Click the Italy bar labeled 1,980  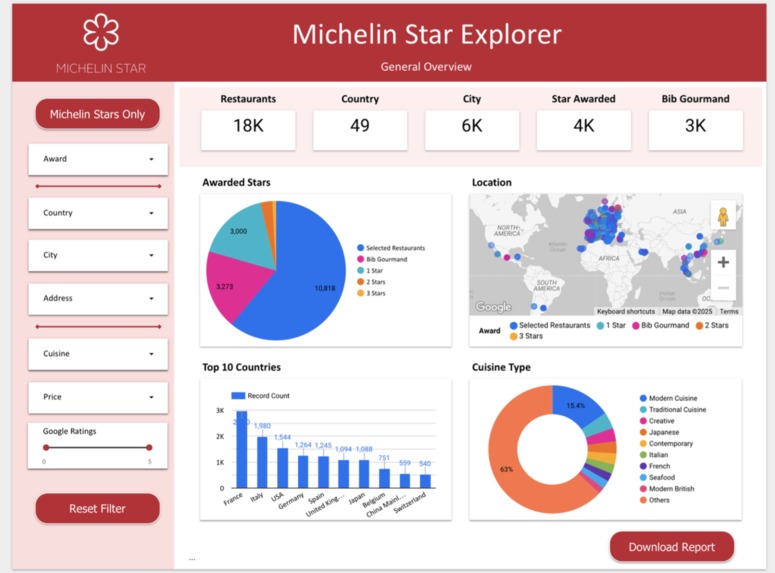262,462
